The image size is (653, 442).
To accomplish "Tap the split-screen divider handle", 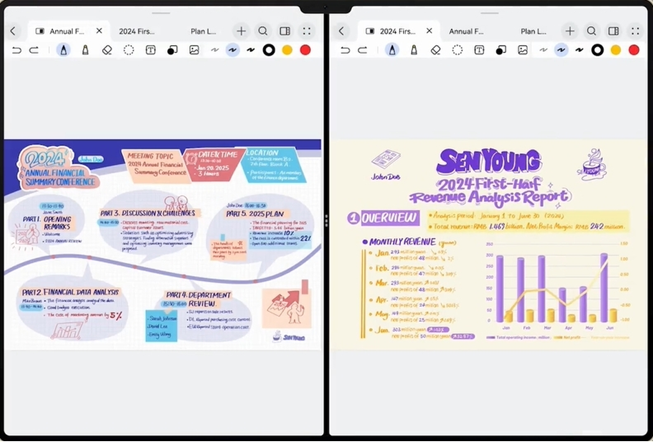I will (326, 221).
